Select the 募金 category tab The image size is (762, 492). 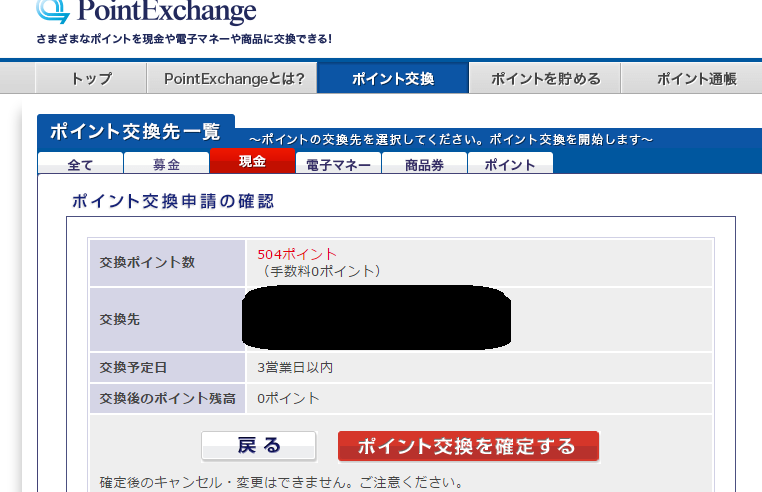pyautogui.click(x=166, y=165)
